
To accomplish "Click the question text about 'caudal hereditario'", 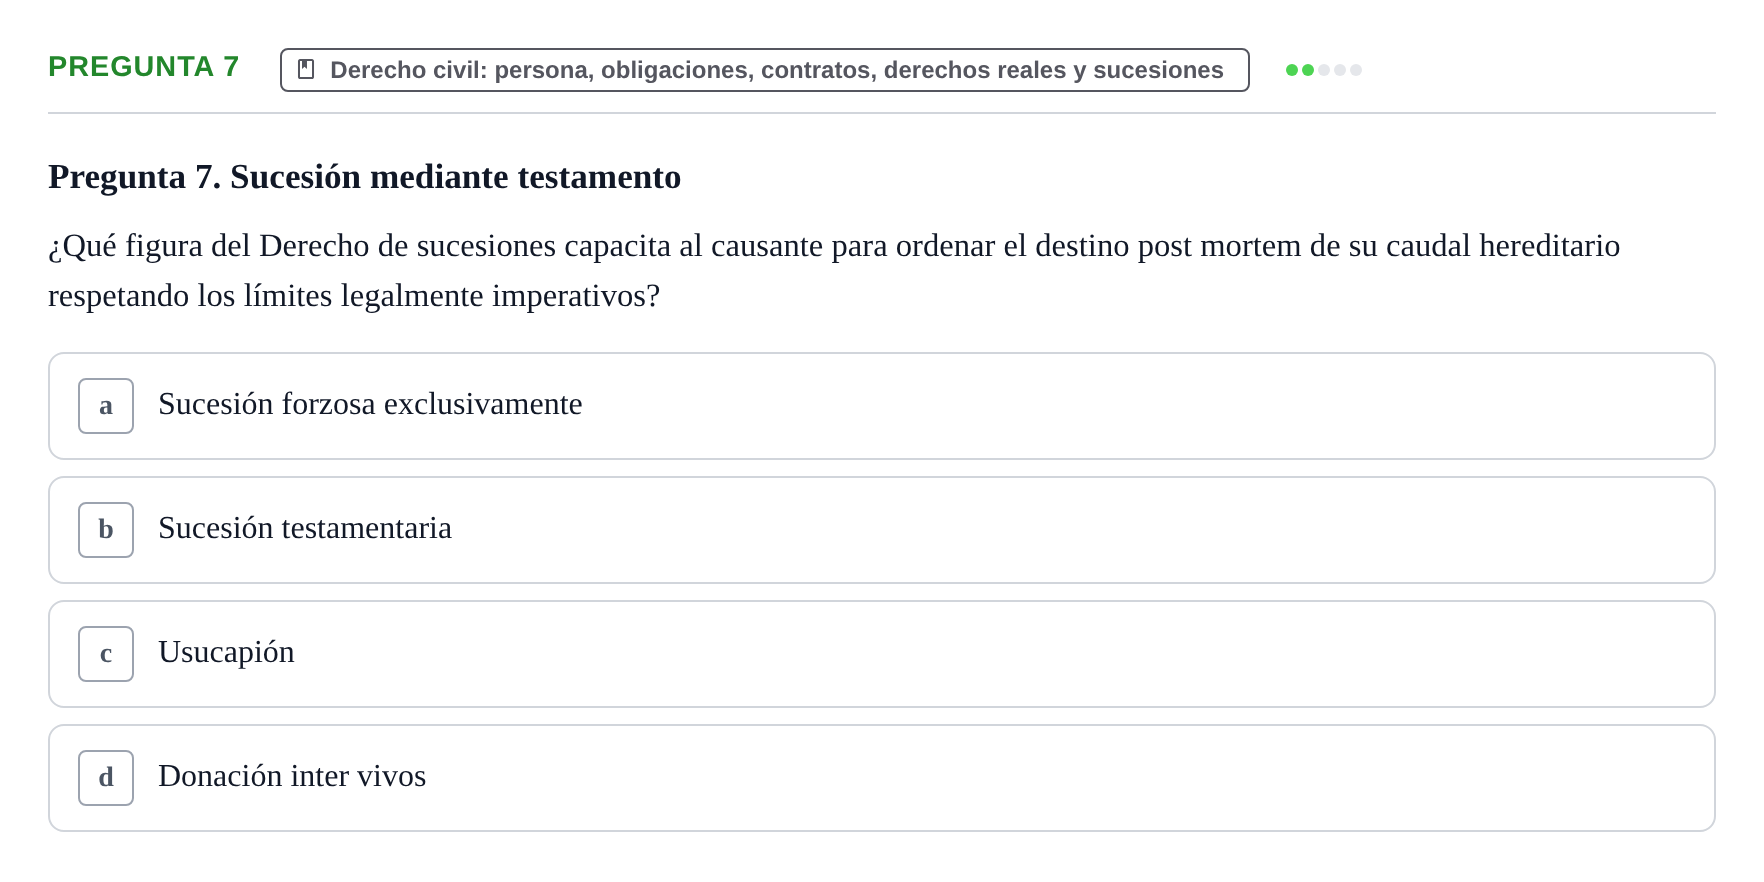I will pos(834,271).
